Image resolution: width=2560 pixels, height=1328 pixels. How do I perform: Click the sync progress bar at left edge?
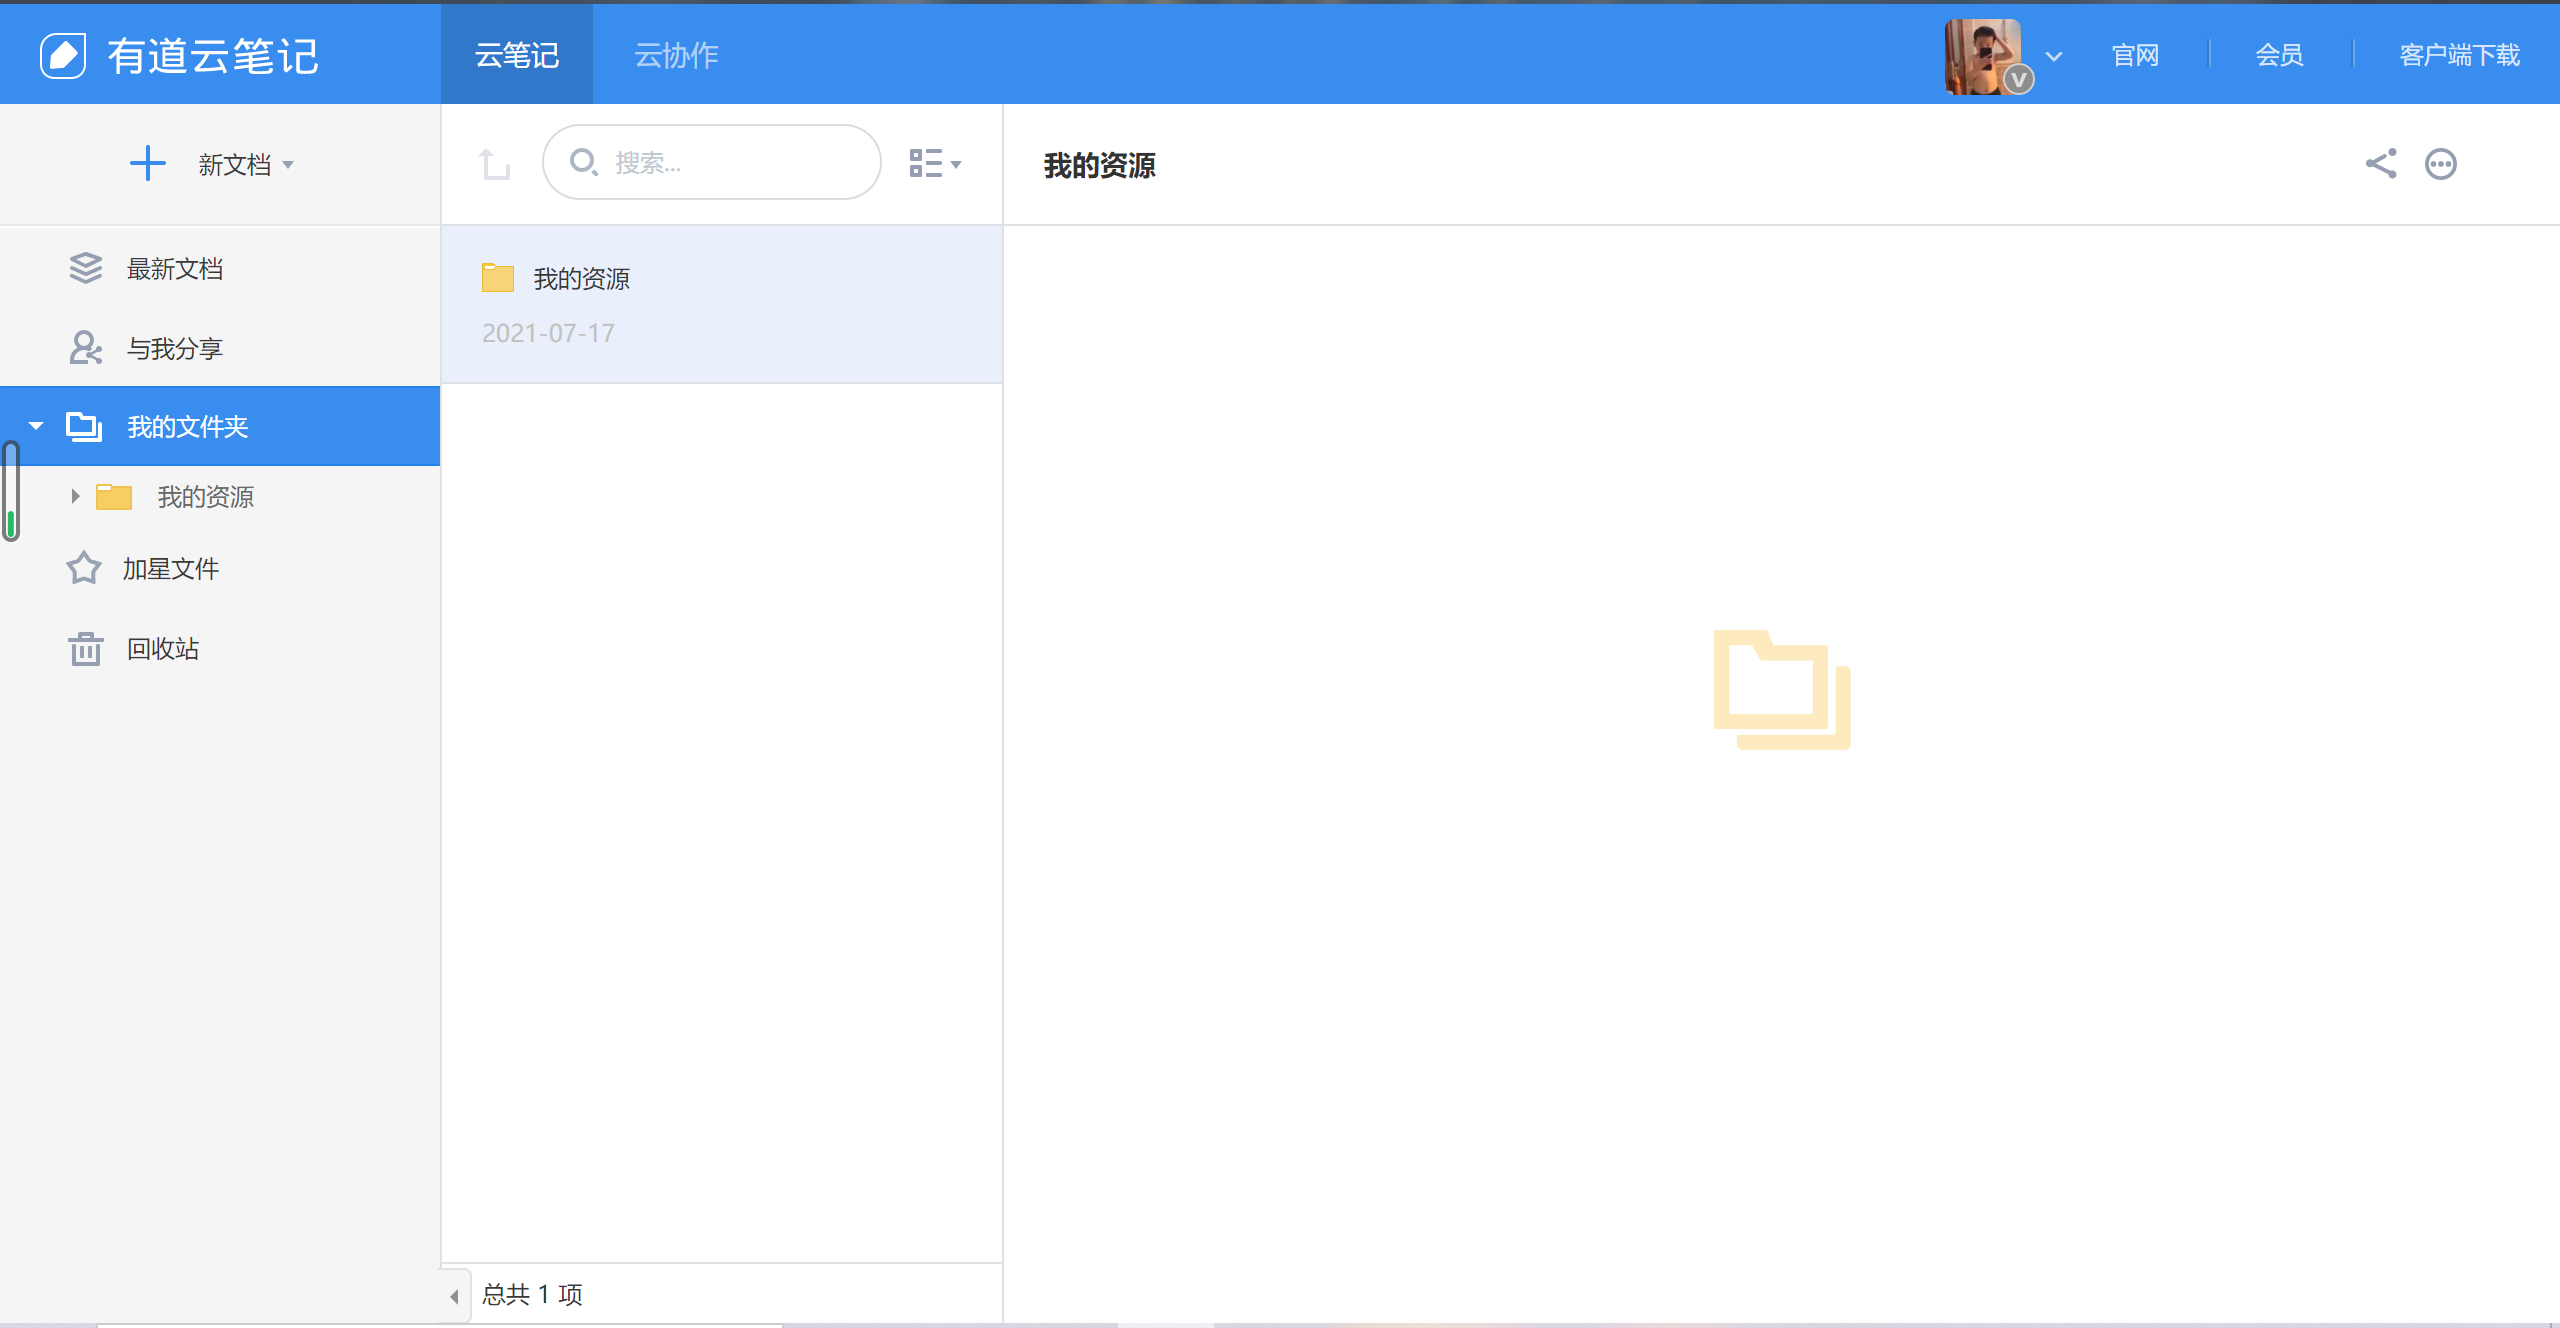[11, 491]
